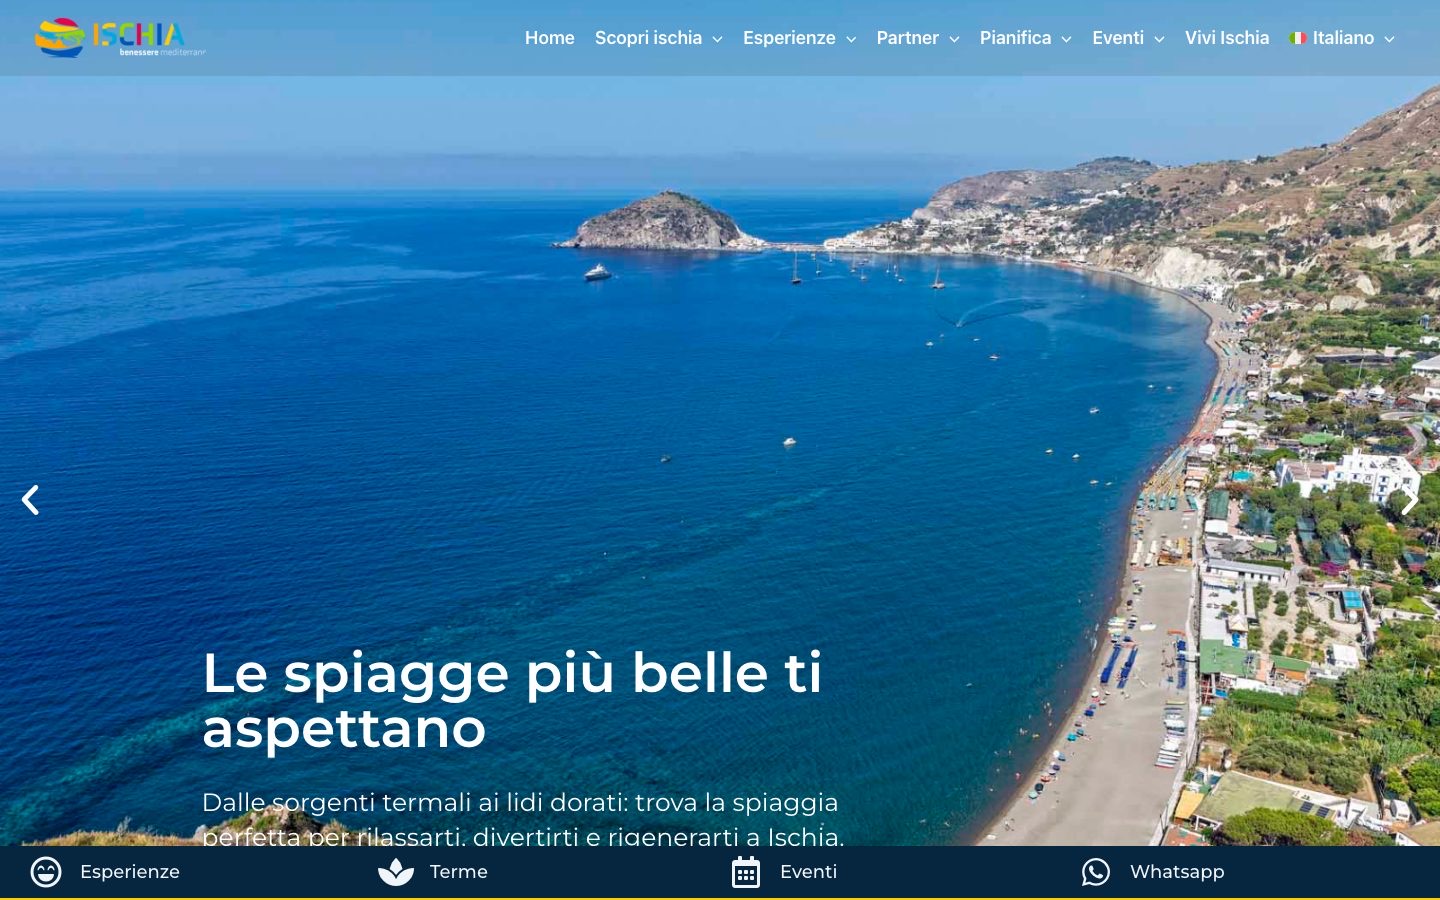Open the Esperienze menu item in header
Screen dimensions: 1440x900
[789, 38]
